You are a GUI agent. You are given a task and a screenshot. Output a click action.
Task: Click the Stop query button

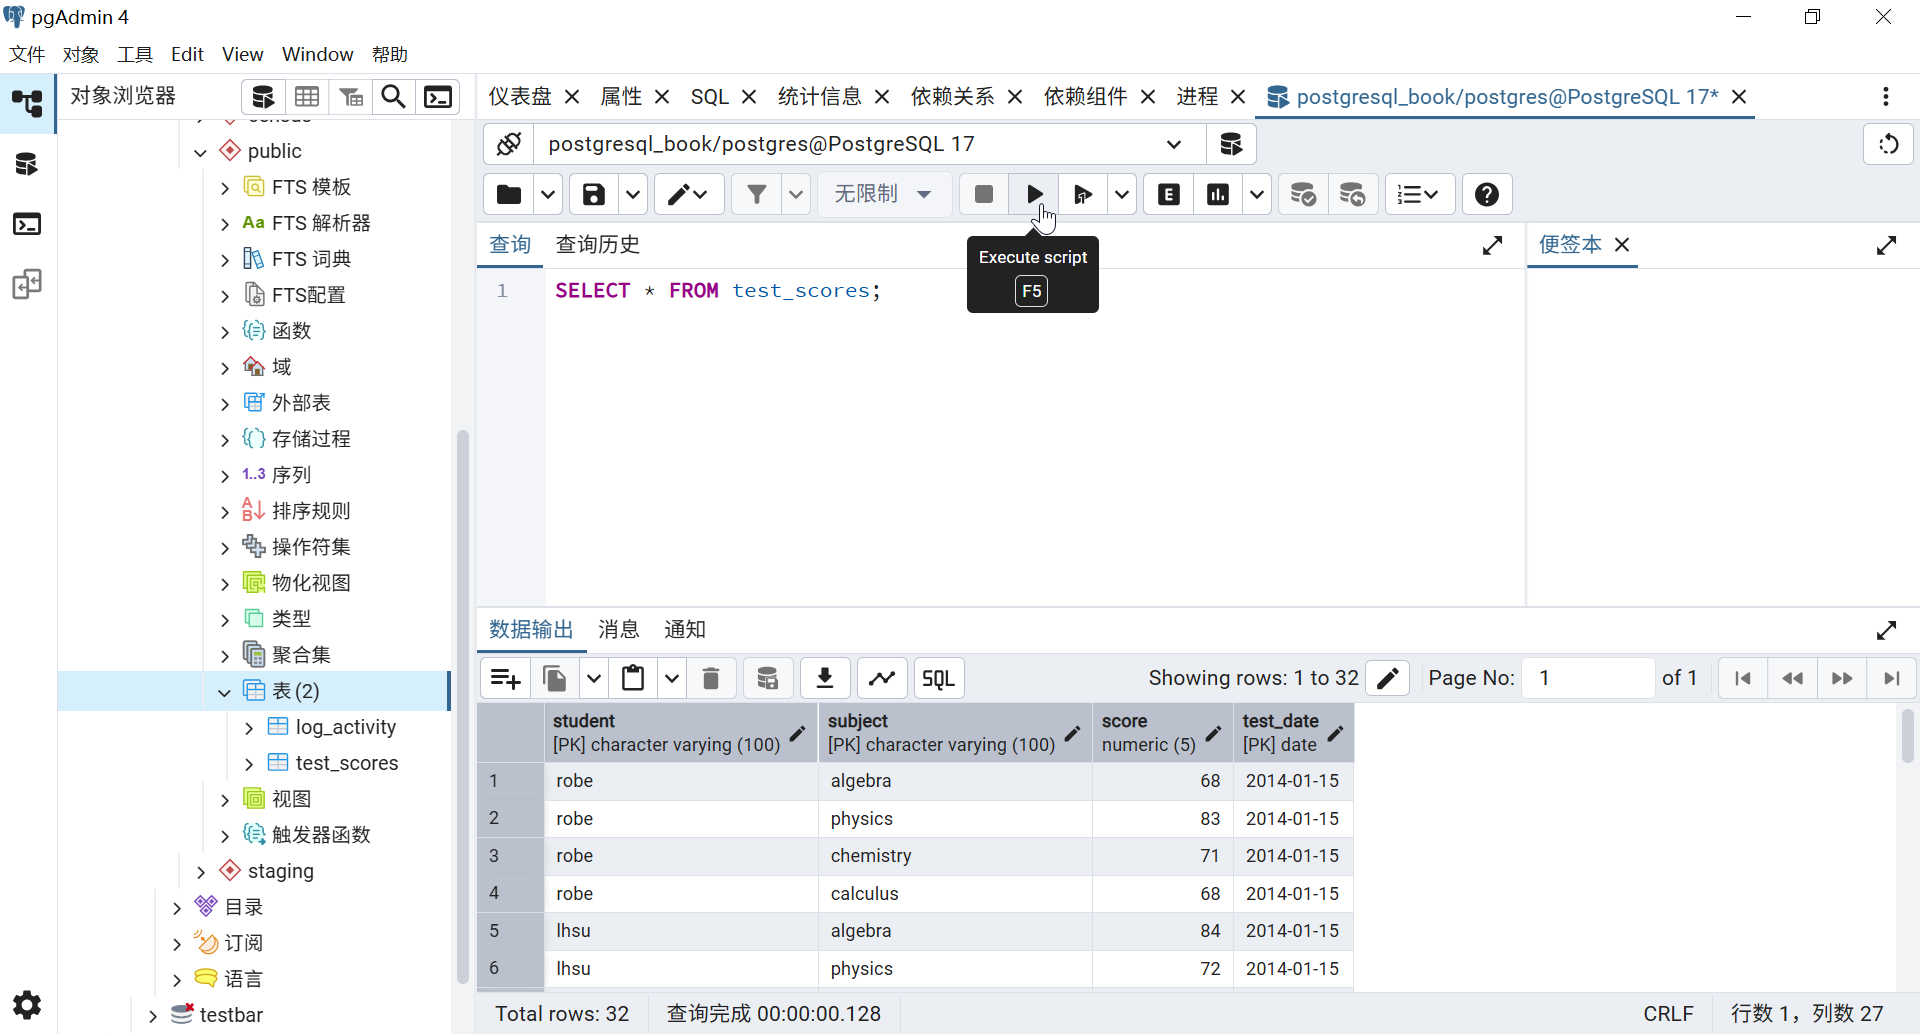pyautogui.click(x=983, y=194)
